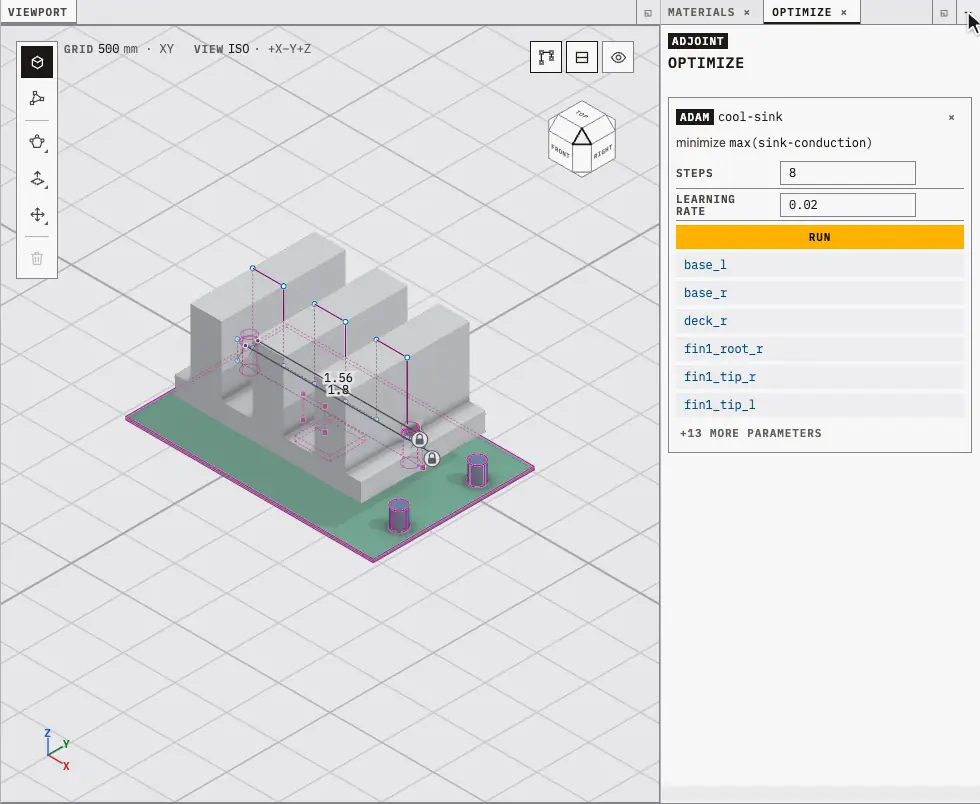The width and height of the screenshot is (980, 804).
Task: Click the RIGHT face of view cube
Action: [603, 151]
